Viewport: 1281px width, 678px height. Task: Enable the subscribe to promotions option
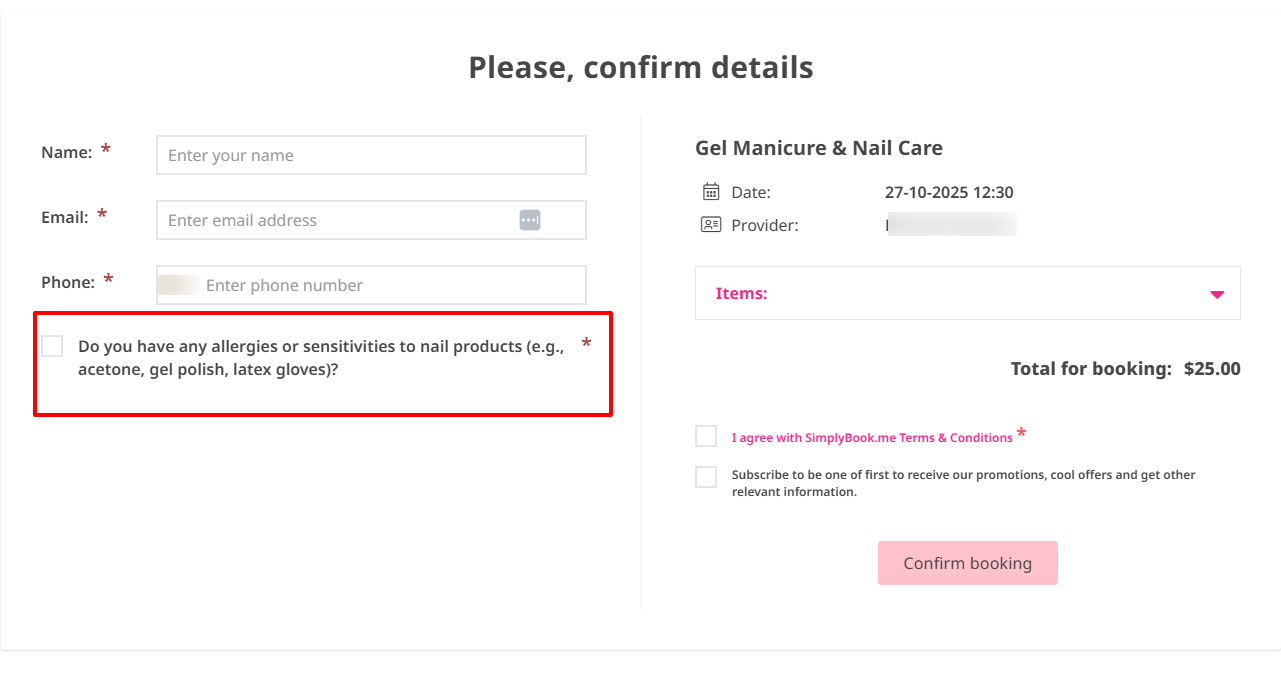point(705,476)
